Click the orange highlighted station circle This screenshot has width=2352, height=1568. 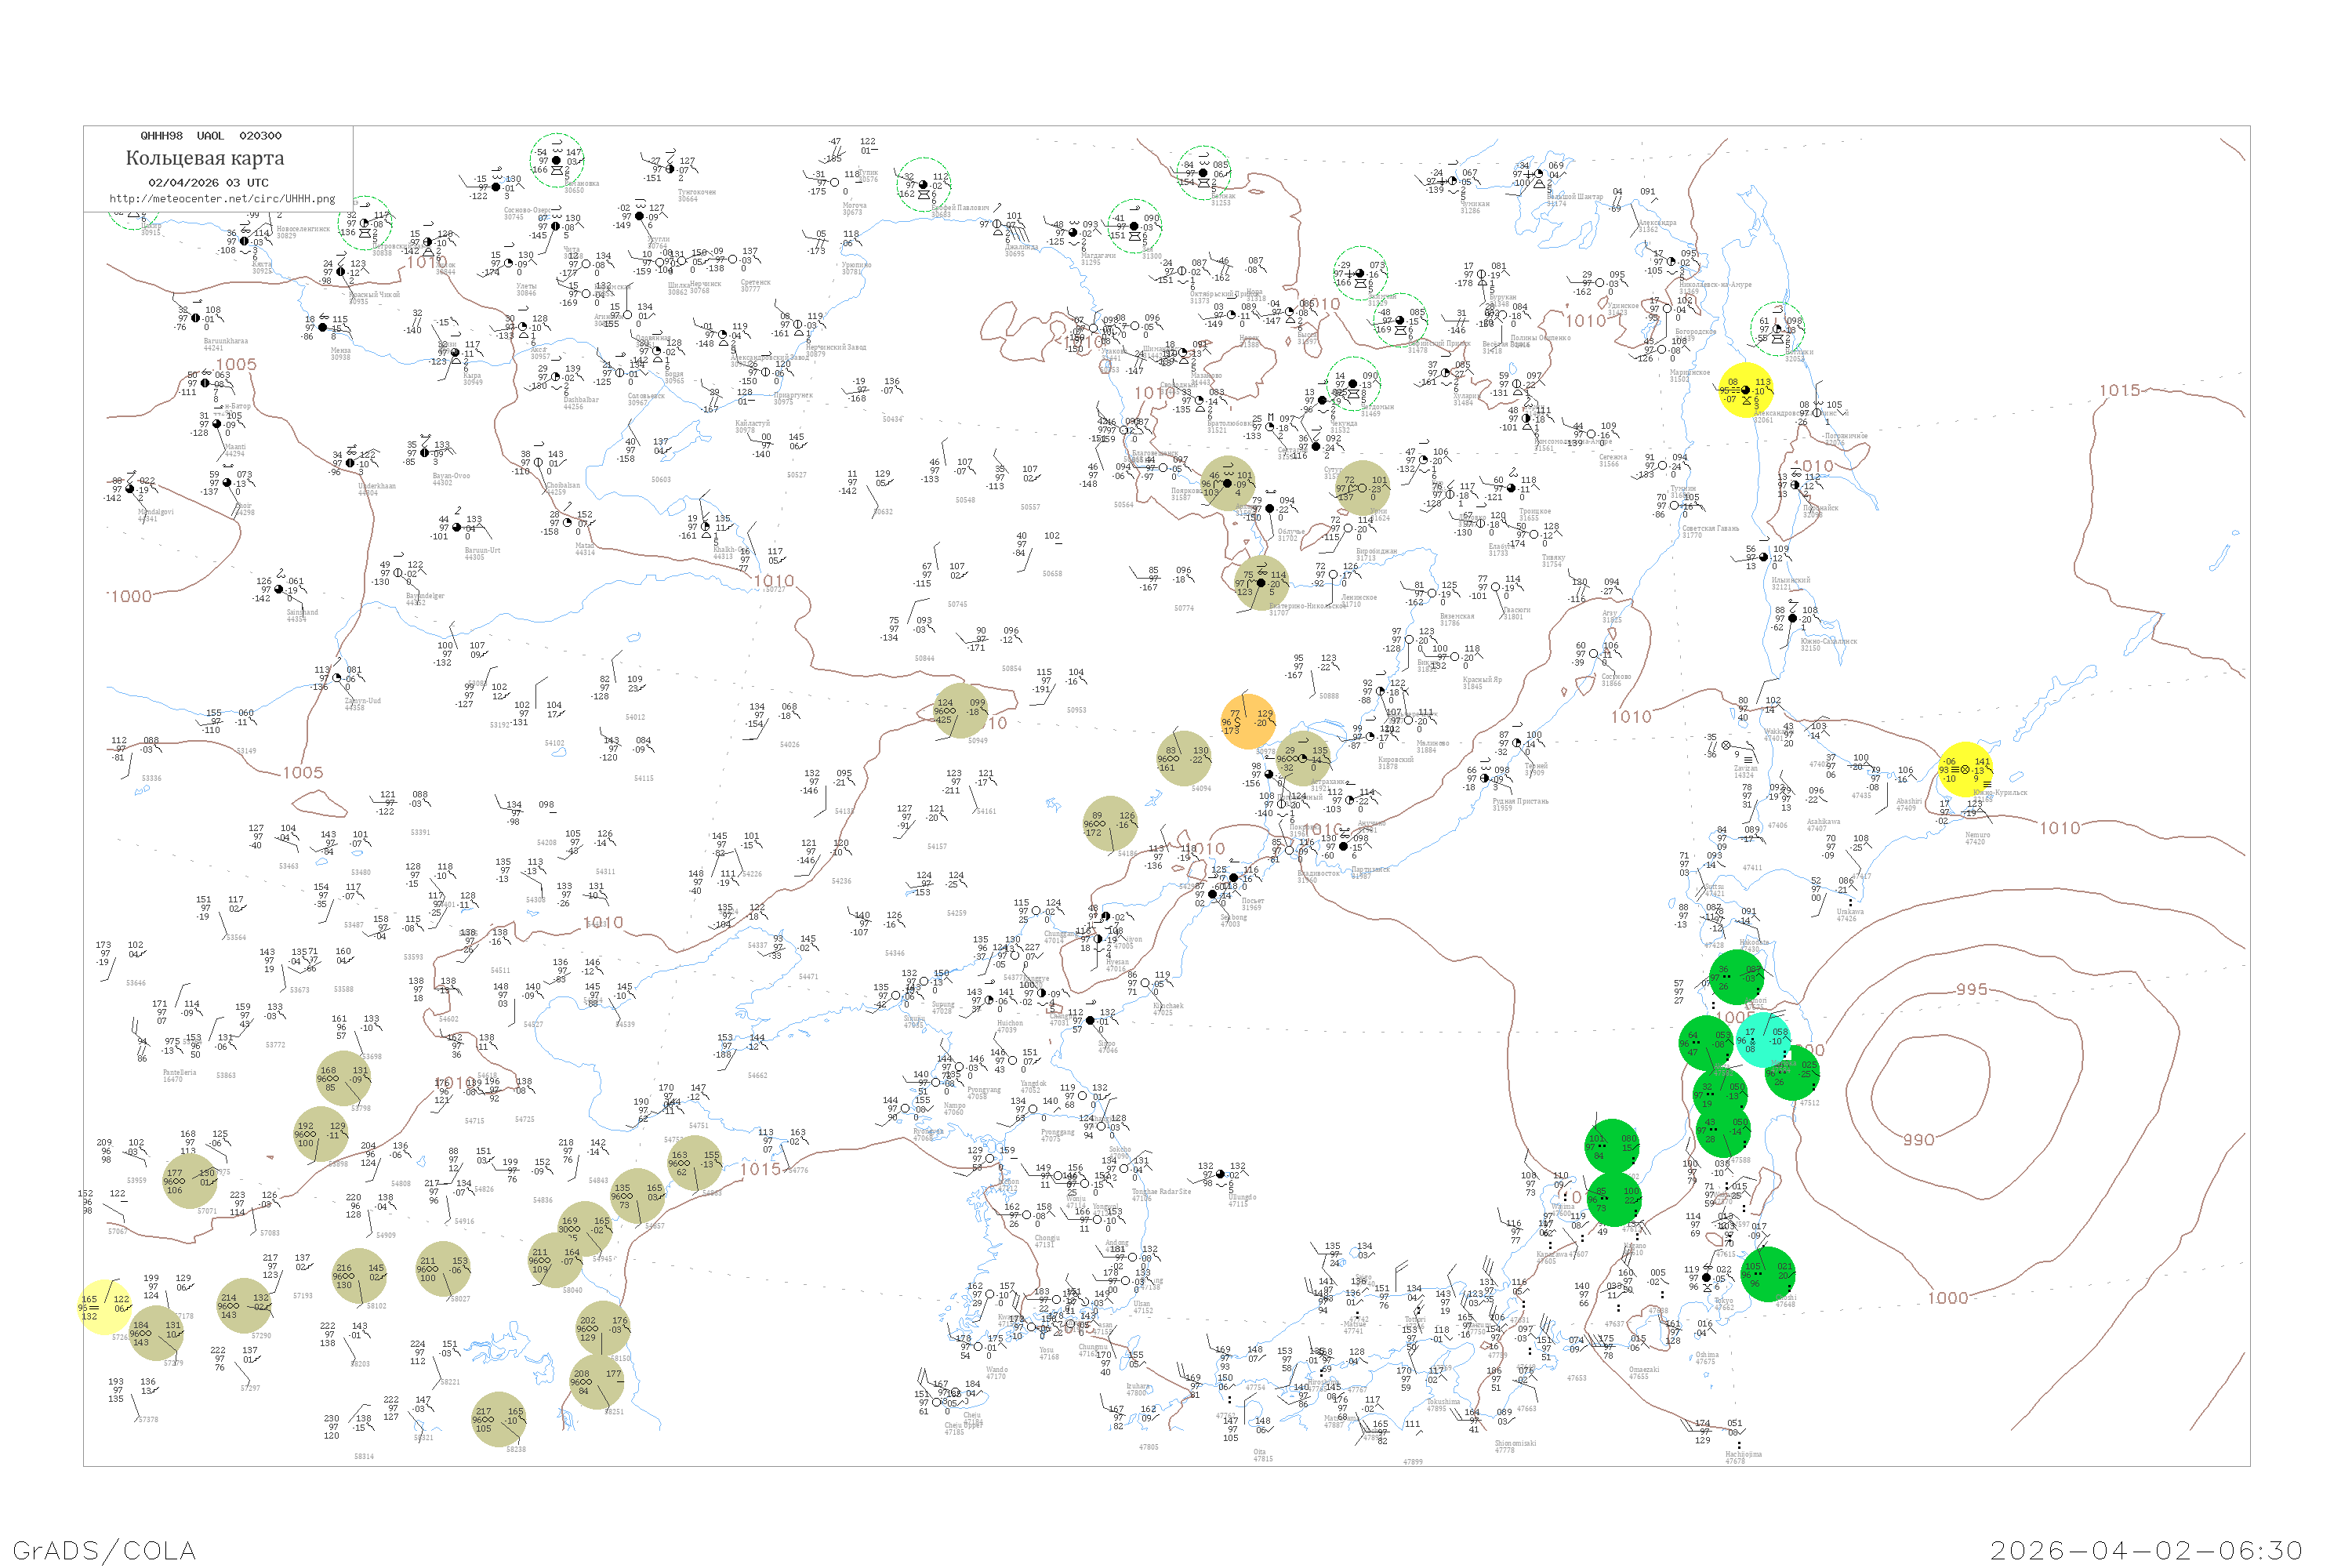click(1248, 721)
